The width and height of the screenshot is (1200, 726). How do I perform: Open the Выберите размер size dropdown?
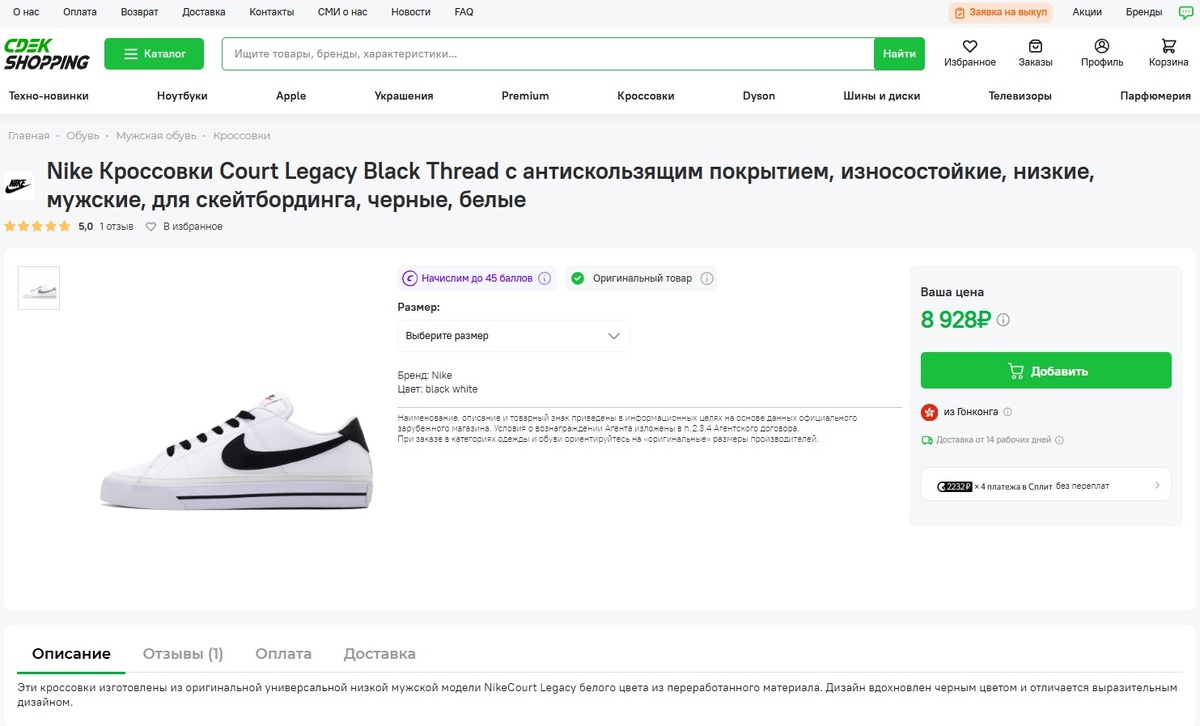(x=513, y=336)
